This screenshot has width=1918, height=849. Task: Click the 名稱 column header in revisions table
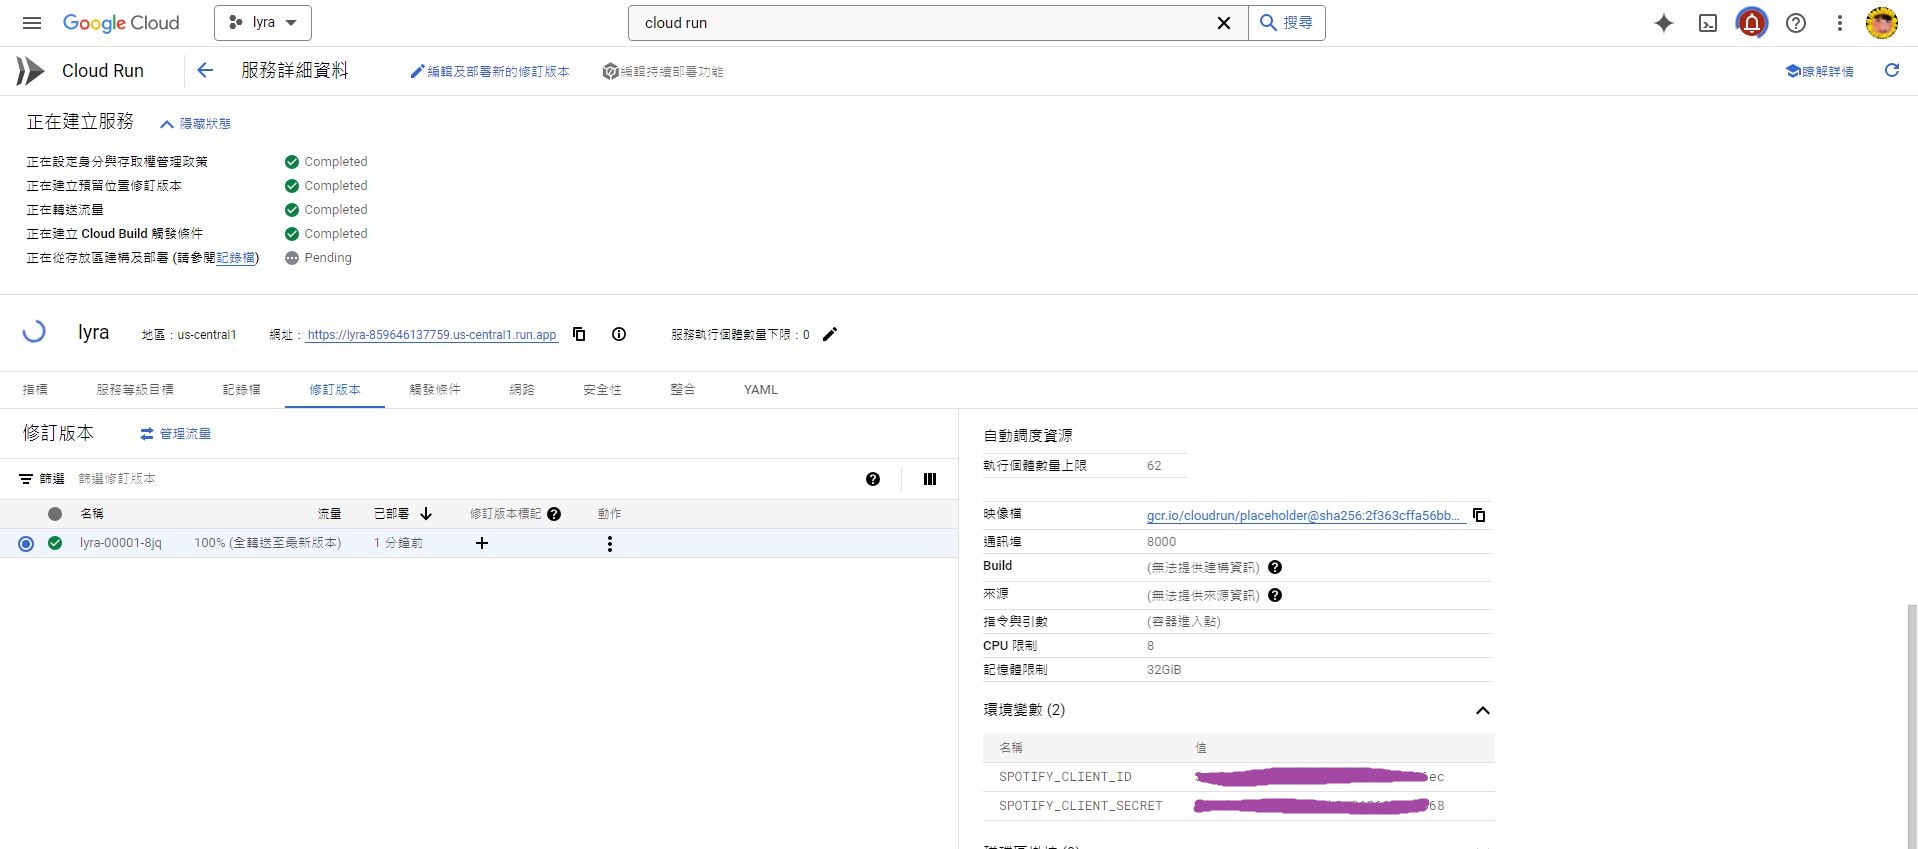[92, 514]
